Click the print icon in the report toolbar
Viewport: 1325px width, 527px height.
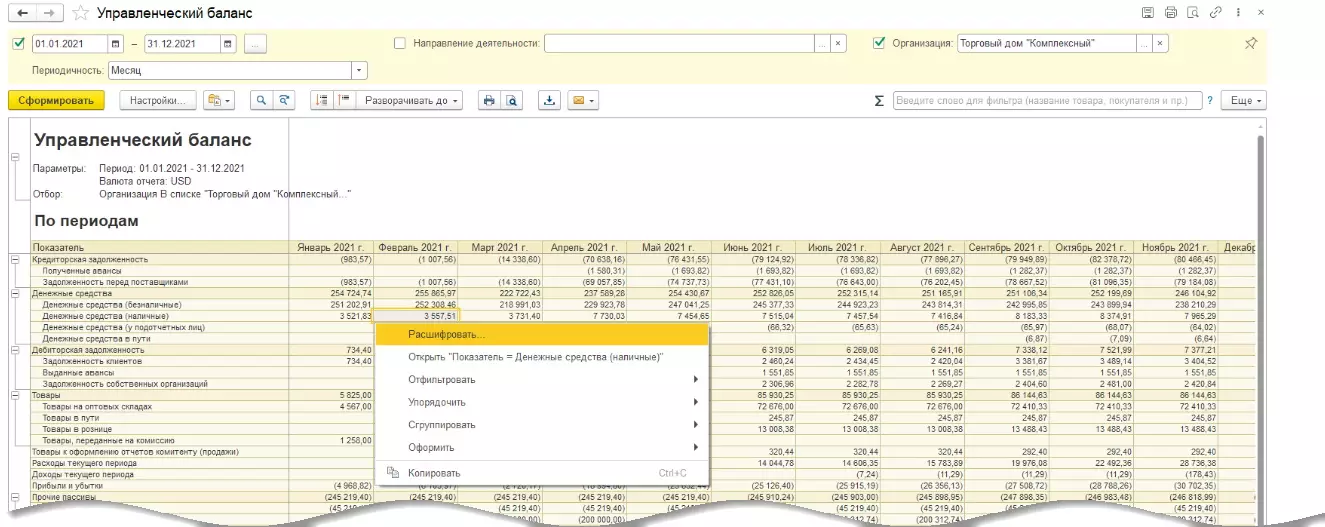[489, 101]
